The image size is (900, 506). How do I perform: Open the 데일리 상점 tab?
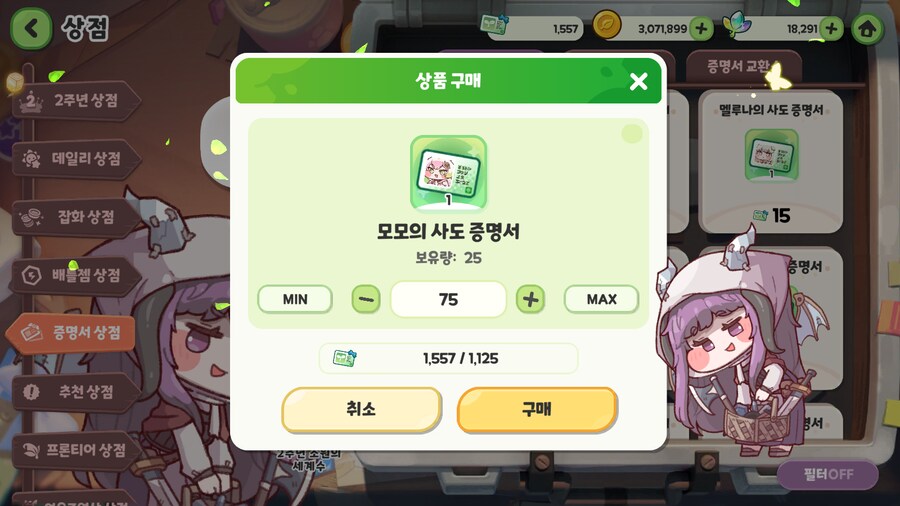click(x=77, y=159)
